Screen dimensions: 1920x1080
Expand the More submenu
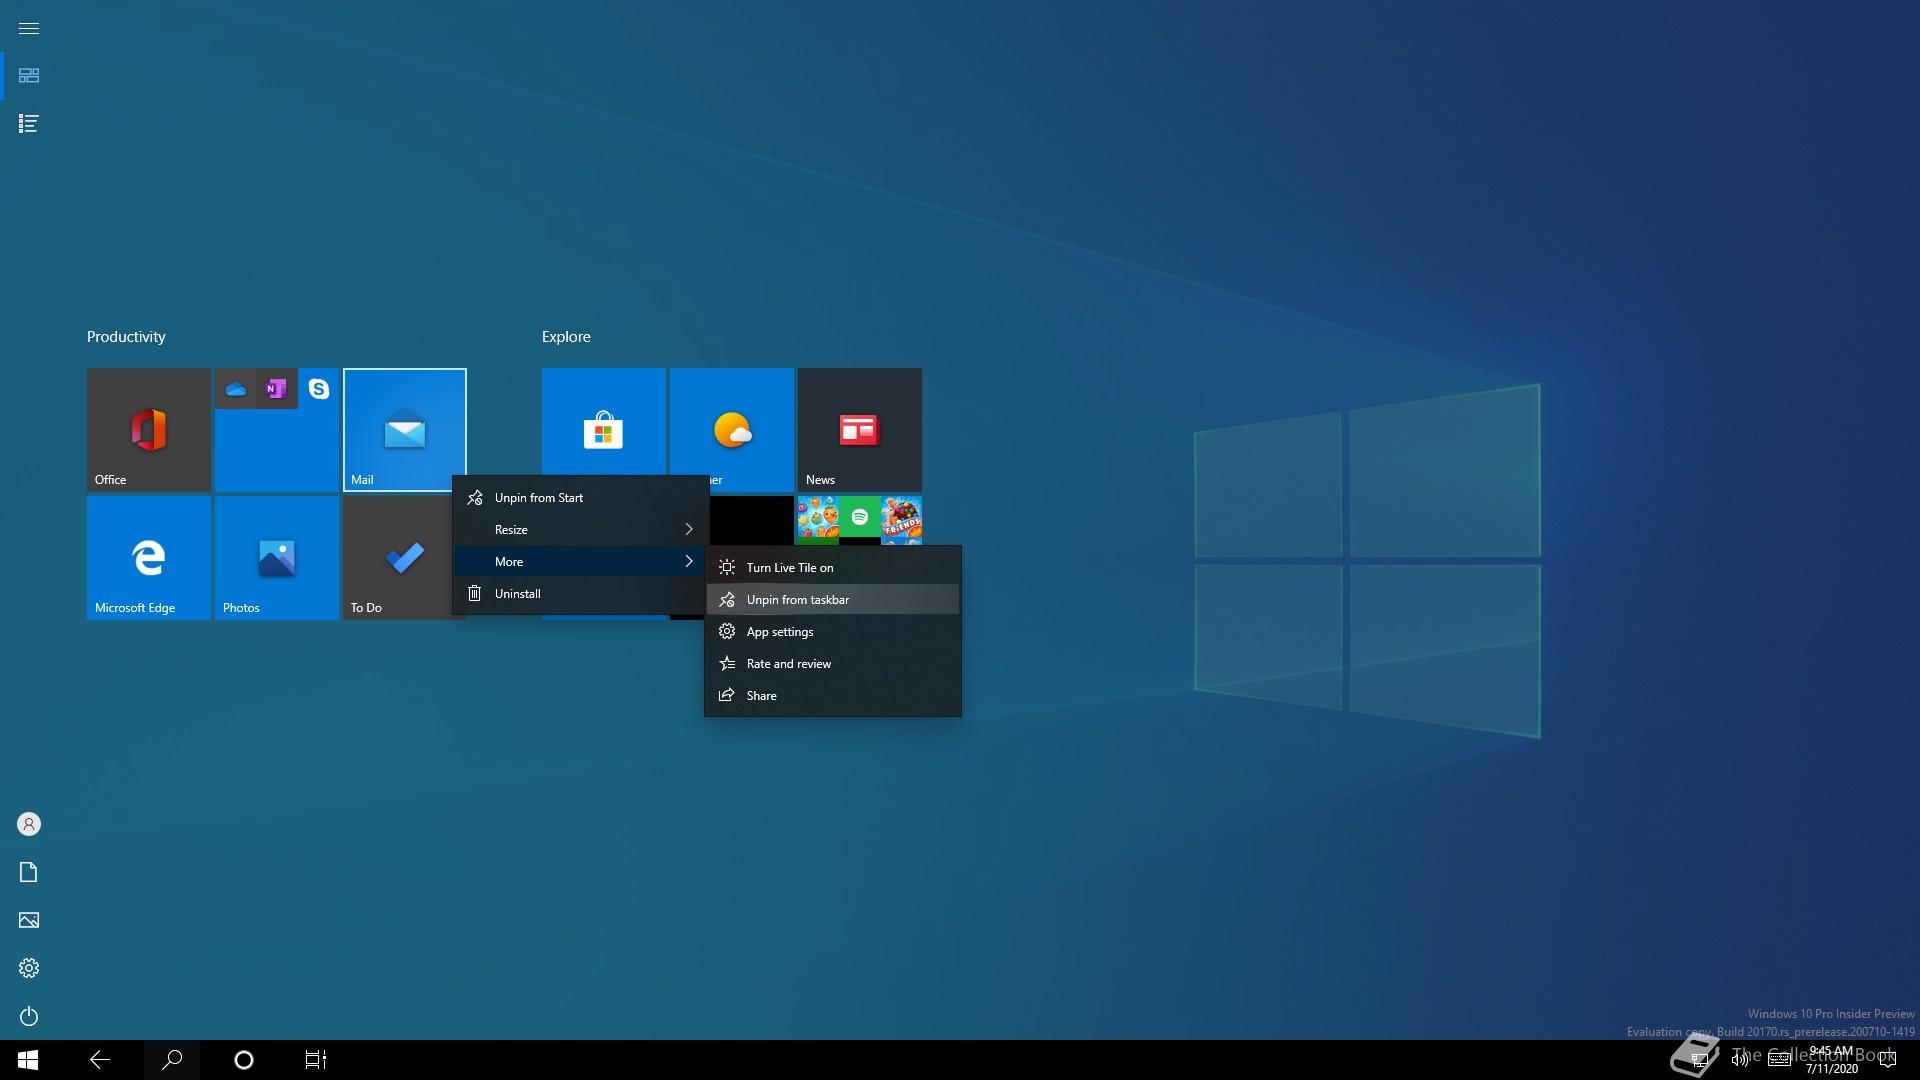581,562
